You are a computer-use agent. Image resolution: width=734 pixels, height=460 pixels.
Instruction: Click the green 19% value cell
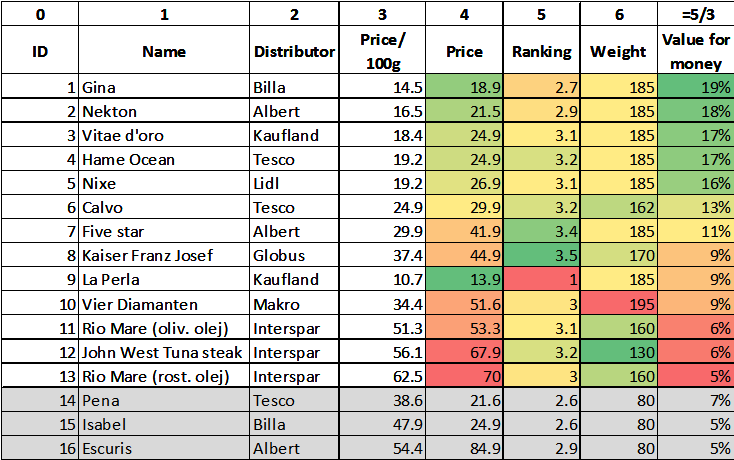coord(695,88)
